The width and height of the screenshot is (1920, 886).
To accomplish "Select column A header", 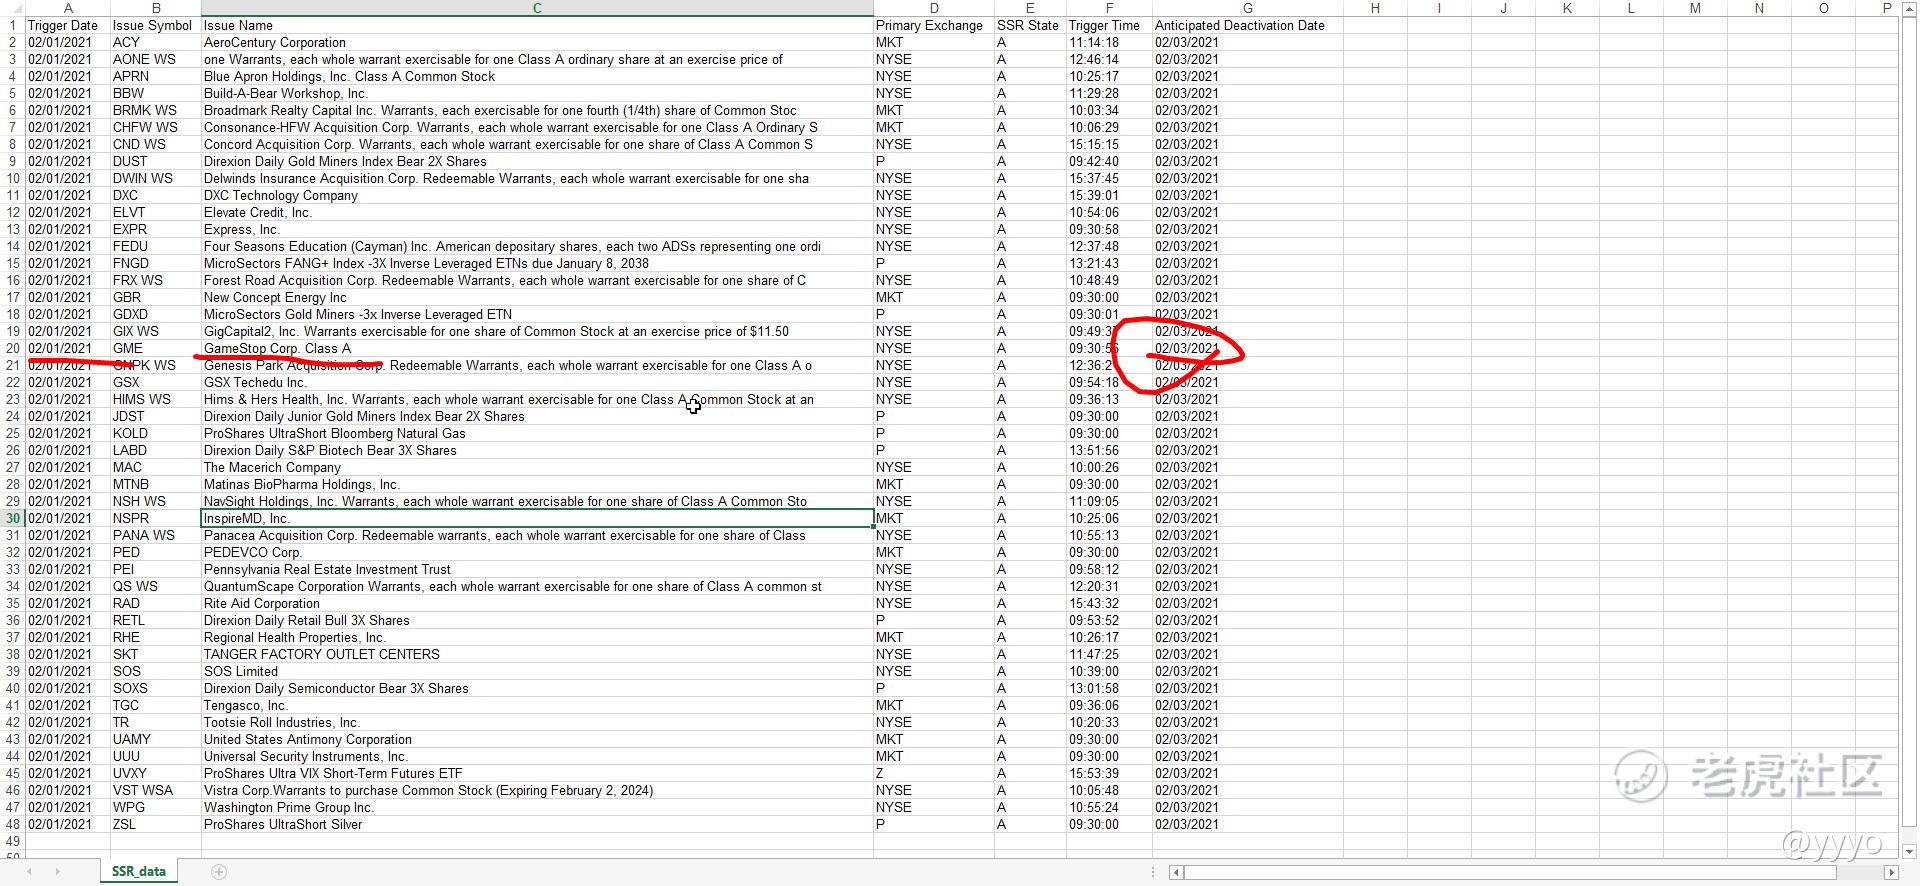I will pyautogui.click(x=68, y=8).
